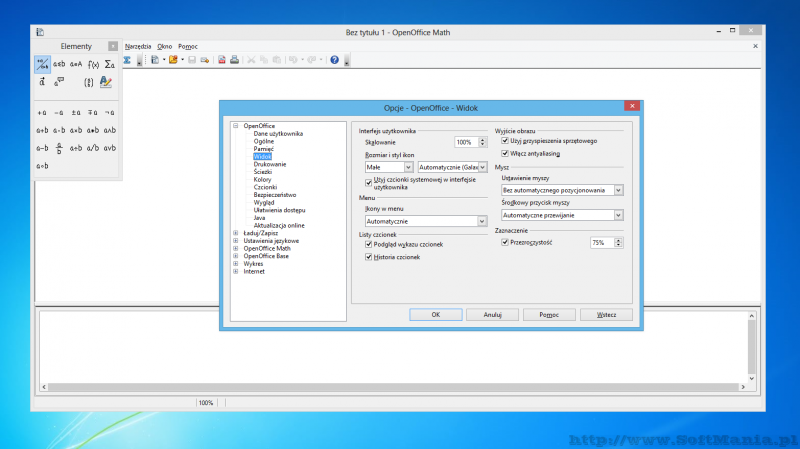Viewport: 800px width, 449px height.
Task: Open the Okno menu
Action: tap(165, 46)
